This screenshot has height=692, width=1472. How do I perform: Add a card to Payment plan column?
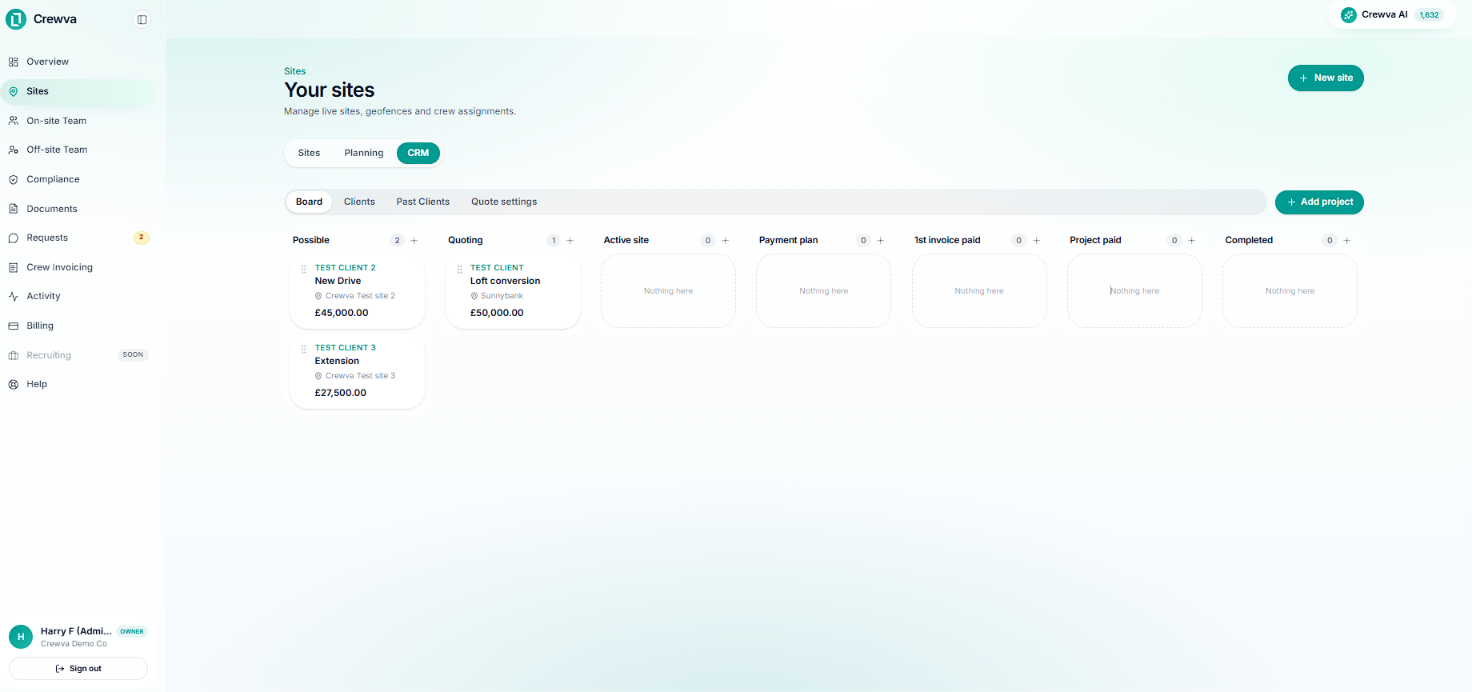coord(881,241)
